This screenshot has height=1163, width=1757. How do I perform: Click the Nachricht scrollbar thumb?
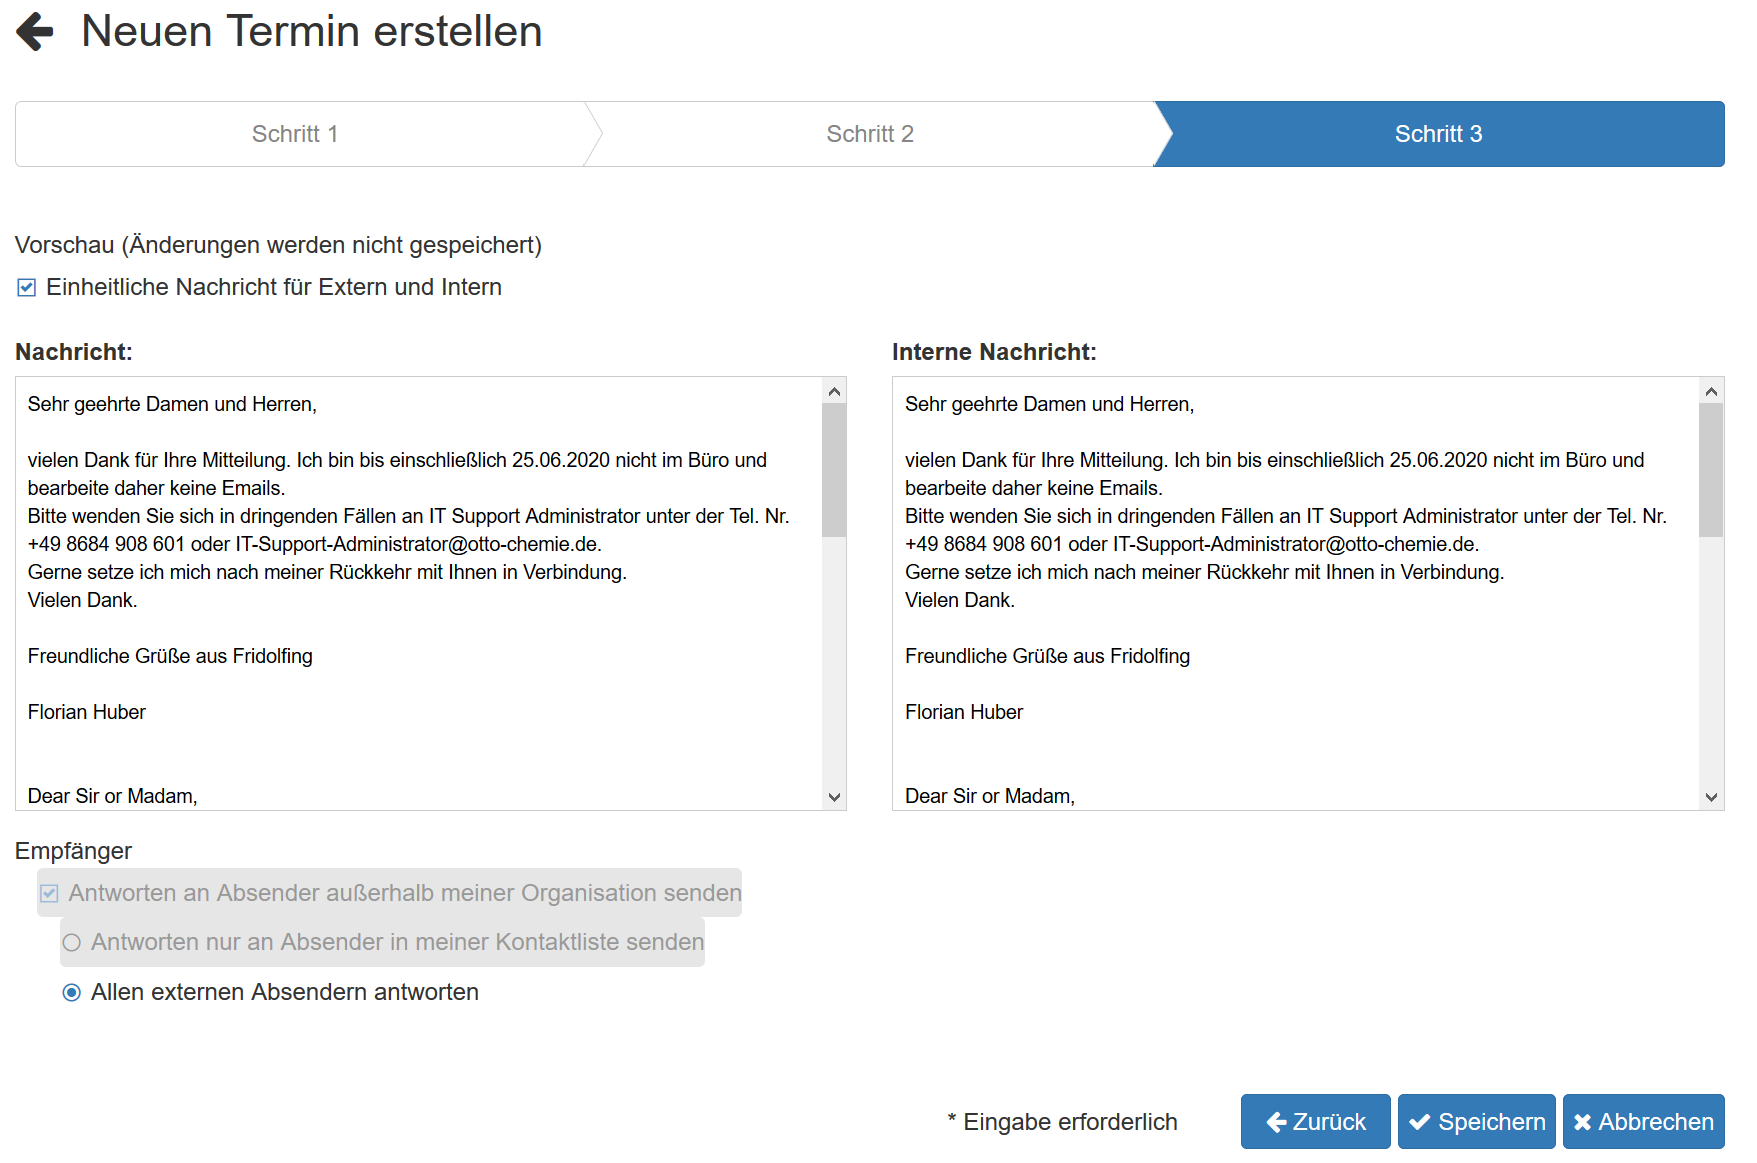point(834,470)
